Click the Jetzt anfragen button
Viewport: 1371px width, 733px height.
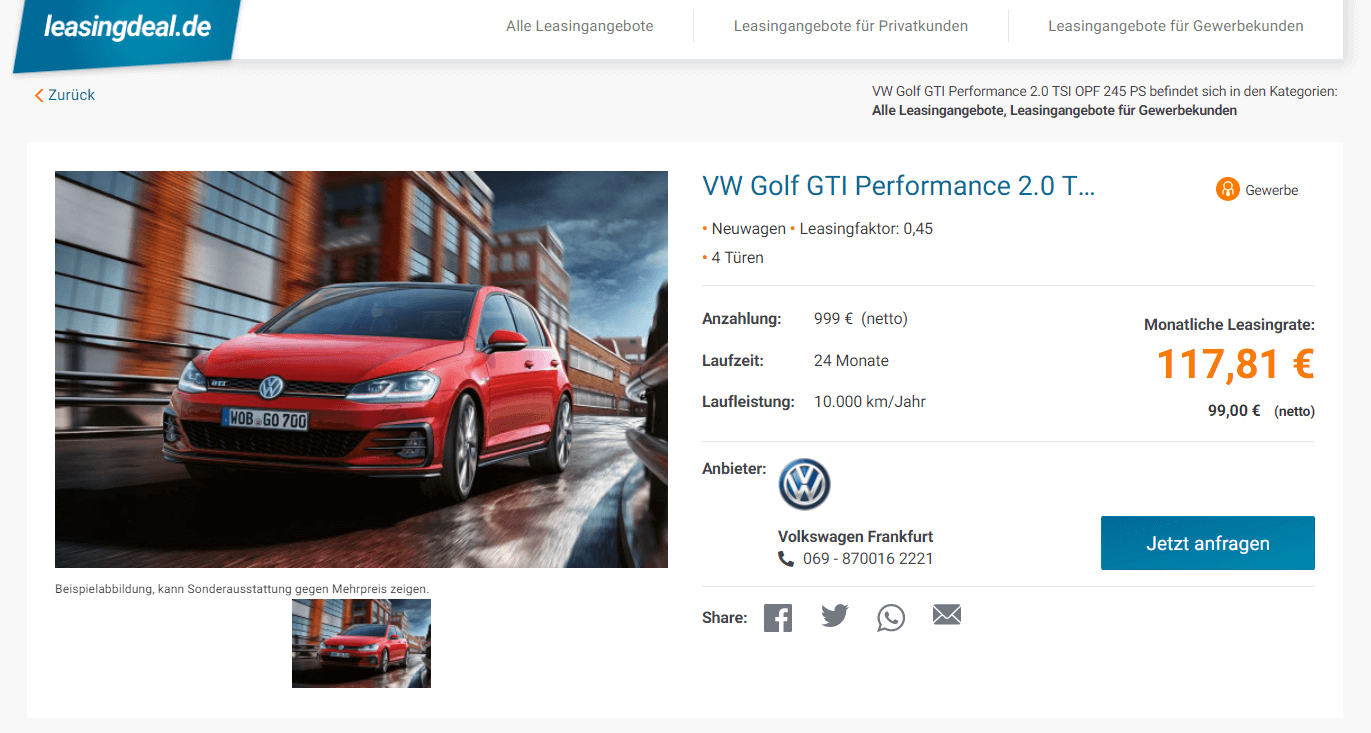(x=1208, y=543)
